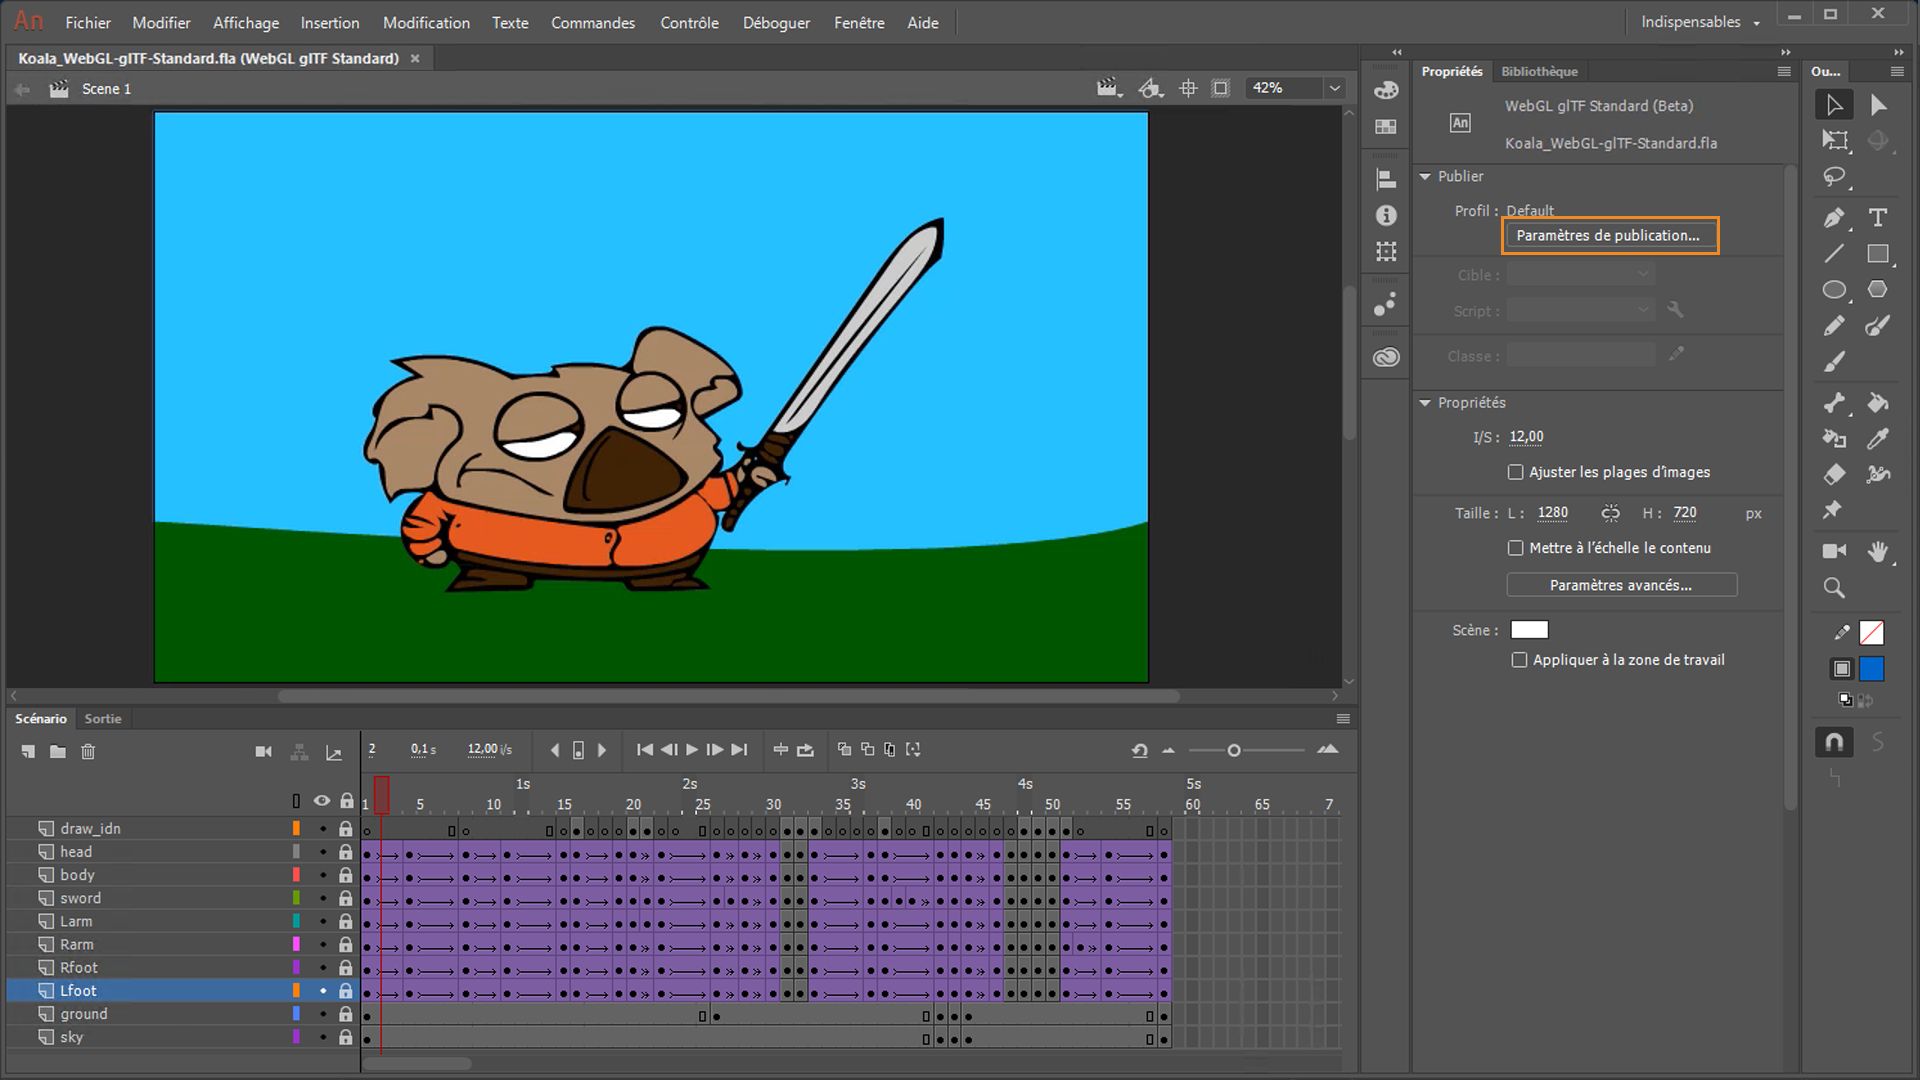Enable Ajuster les plages d'images checkbox
This screenshot has height=1080, width=1920.
tap(1515, 472)
